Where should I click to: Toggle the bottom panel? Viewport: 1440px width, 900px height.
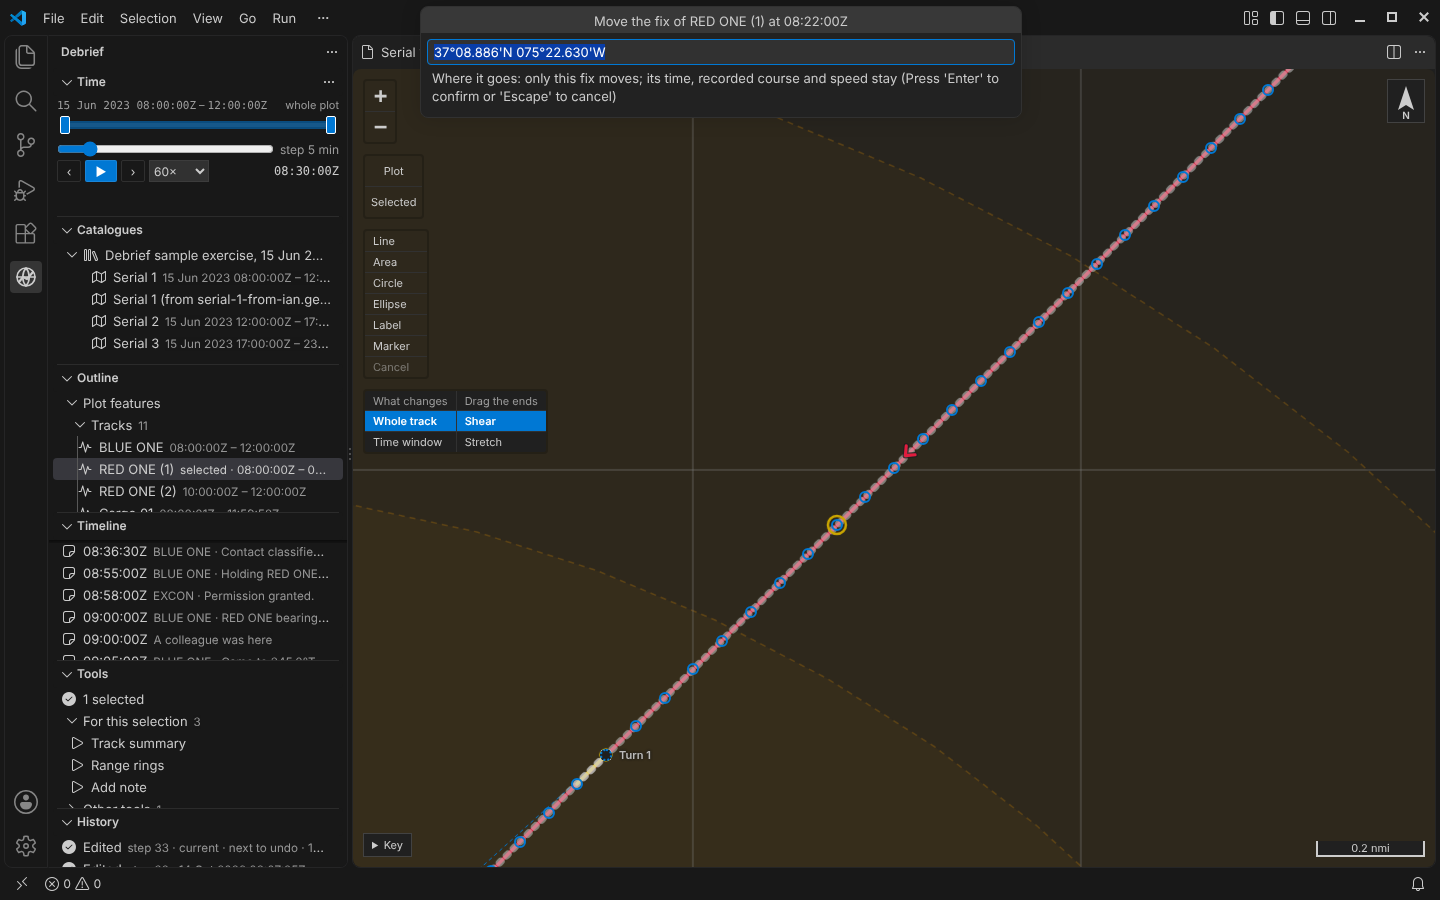pos(1303,18)
